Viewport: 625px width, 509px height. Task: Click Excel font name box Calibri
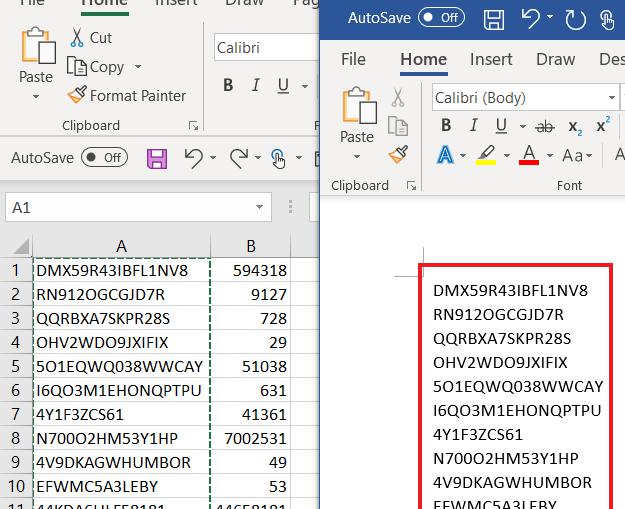(266, 47)
